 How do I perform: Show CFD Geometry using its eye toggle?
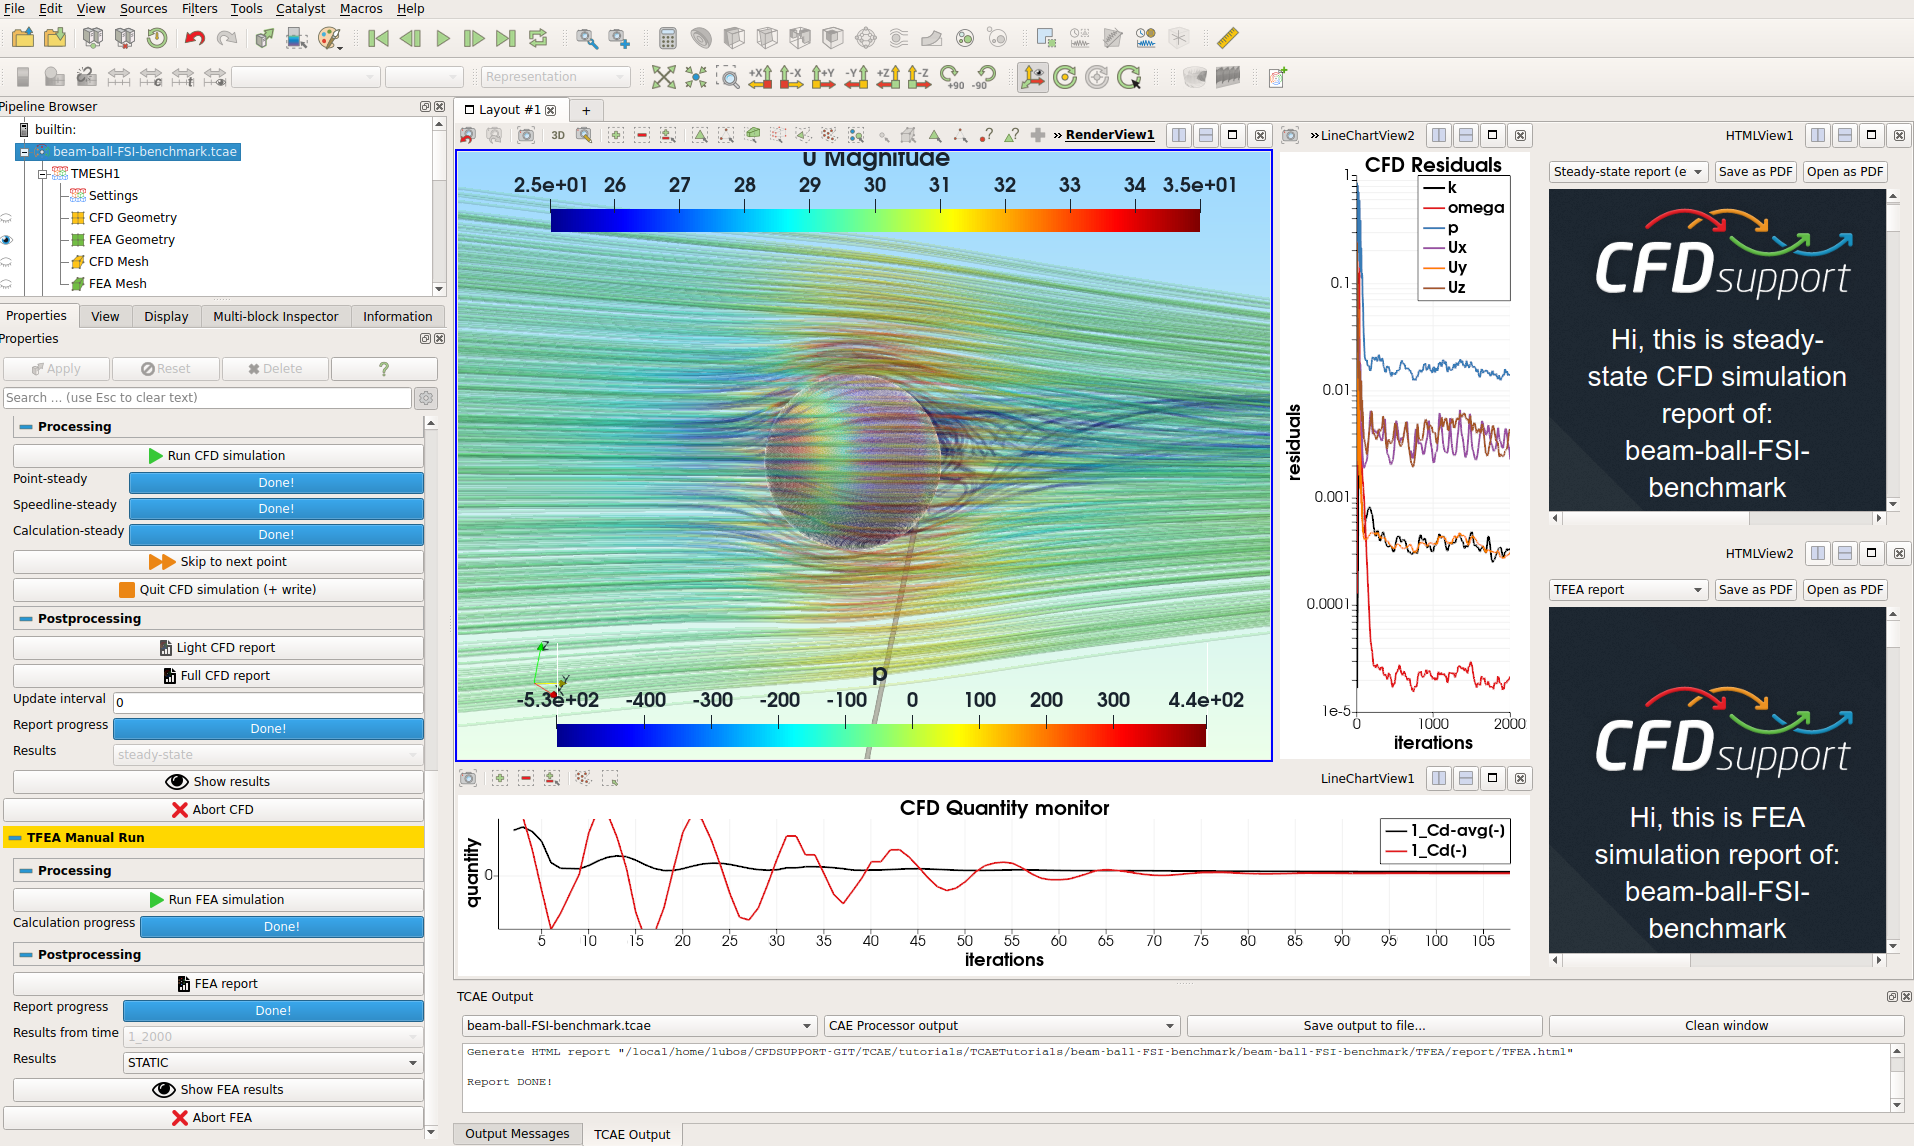click(7, 218)
